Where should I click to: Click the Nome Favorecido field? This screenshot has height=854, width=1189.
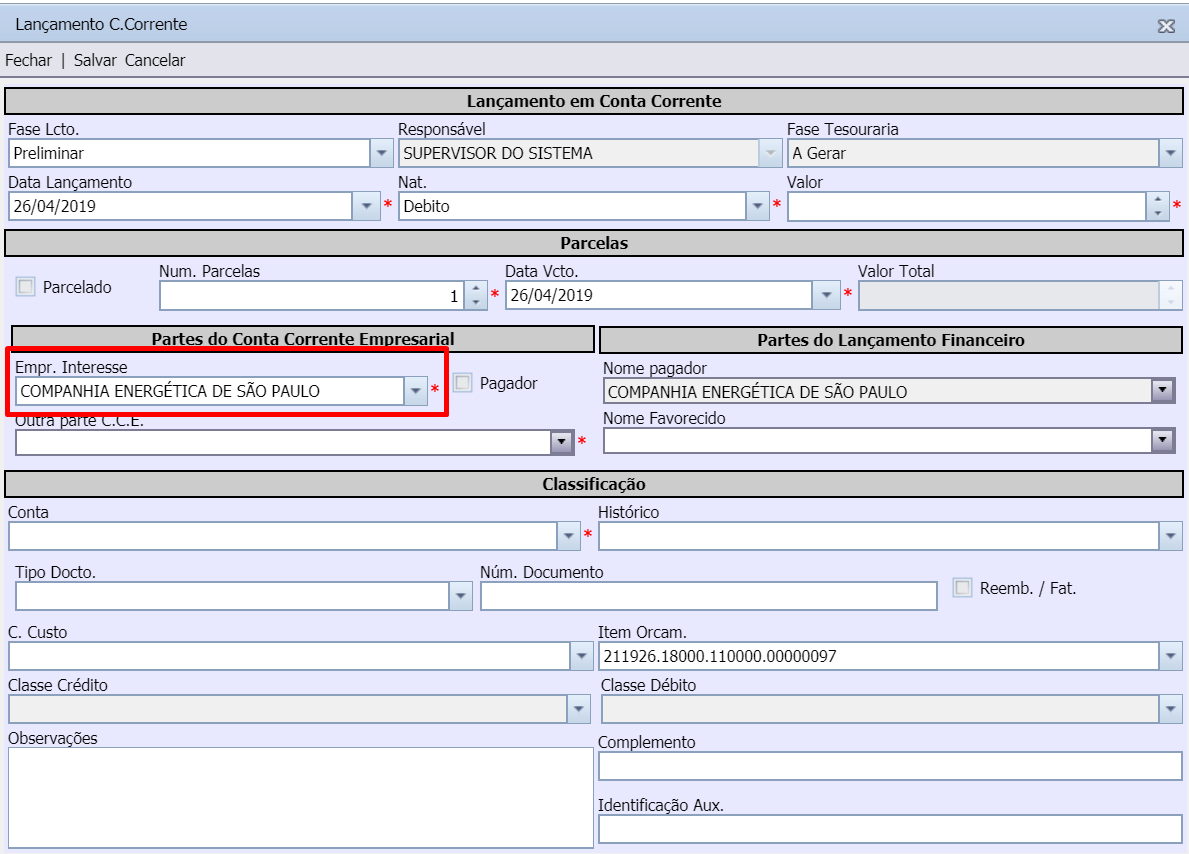coord(877,441)
